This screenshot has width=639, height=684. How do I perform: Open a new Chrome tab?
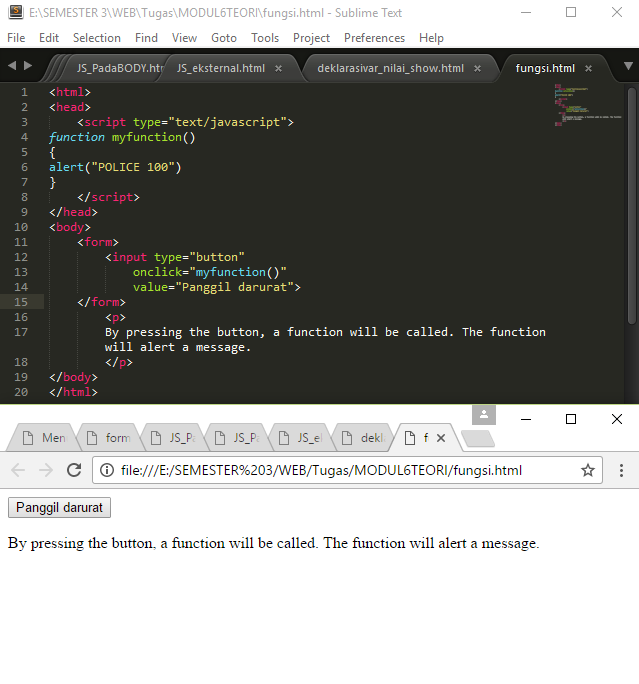(478, 438)
